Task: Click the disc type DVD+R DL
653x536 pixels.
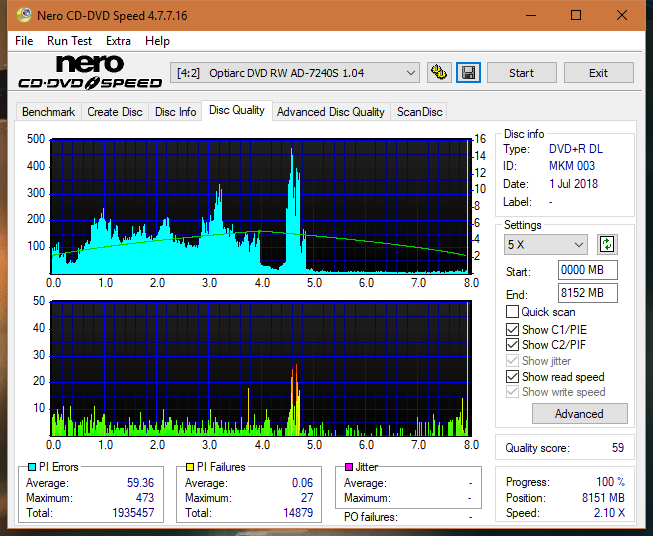Action: point(576,149)
